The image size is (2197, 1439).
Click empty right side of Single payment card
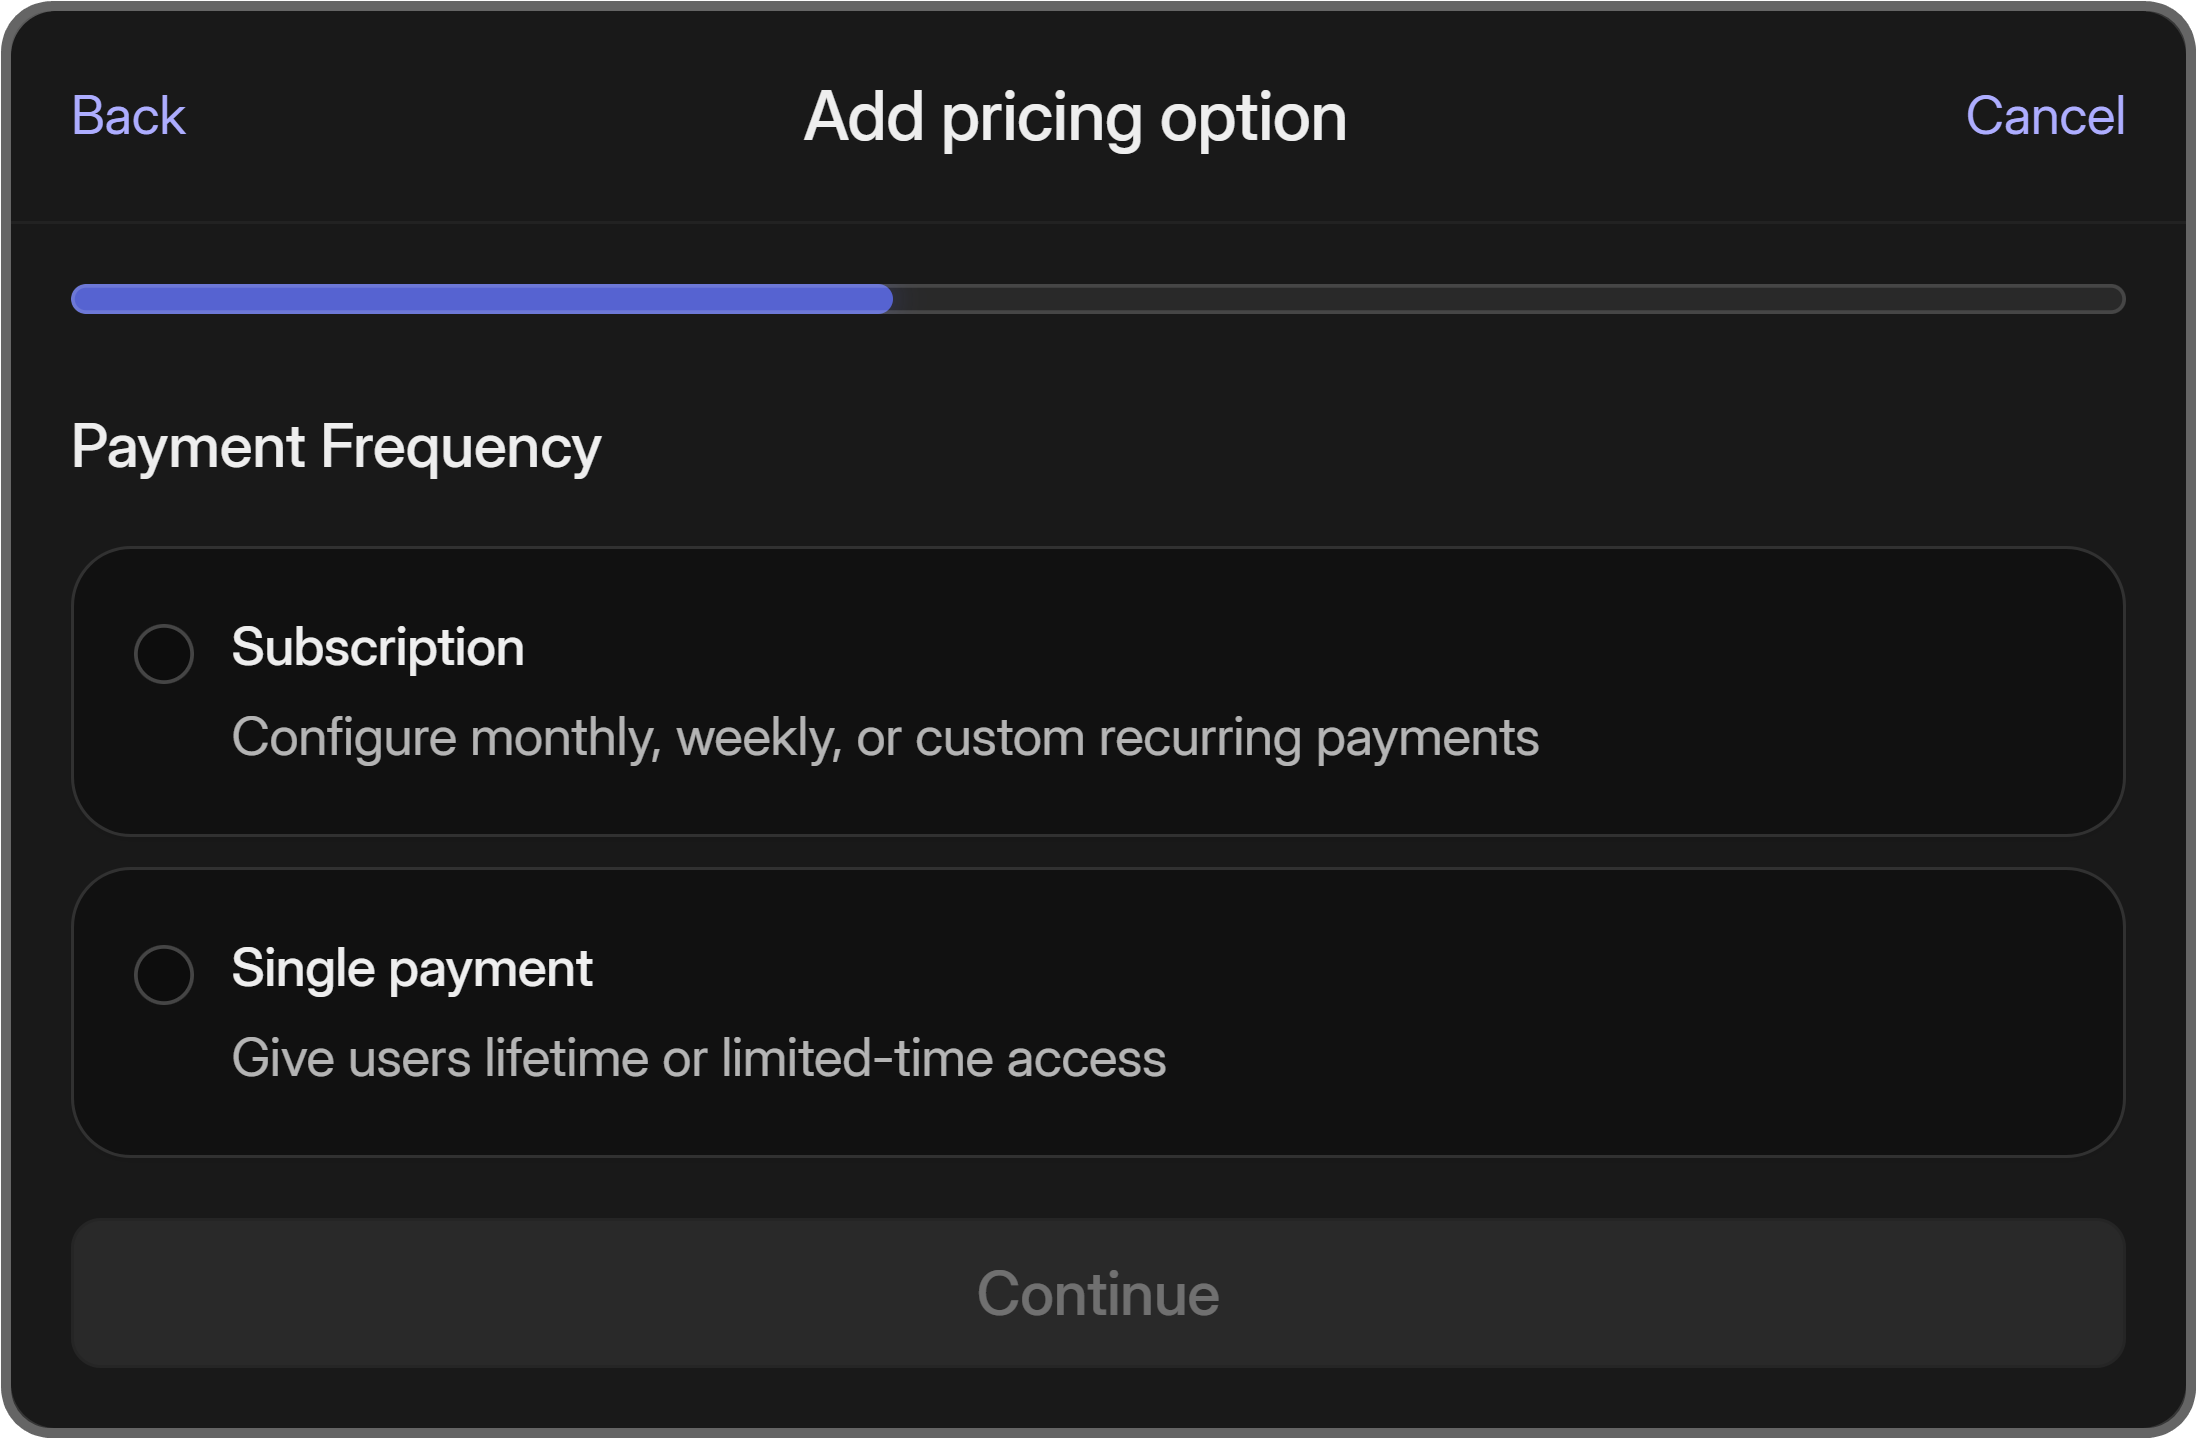click(1850, 1012)
